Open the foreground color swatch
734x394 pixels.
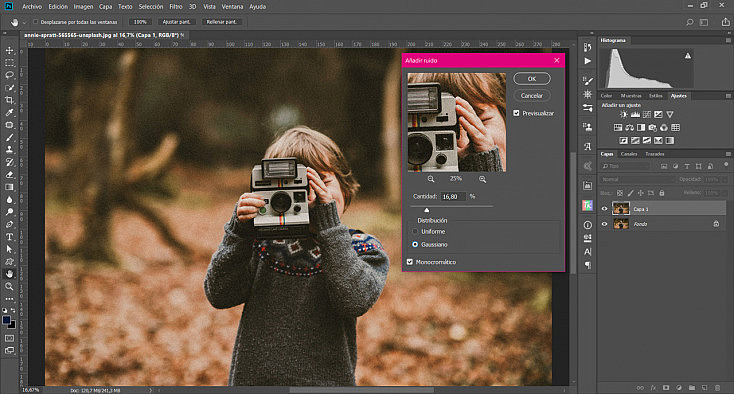click(7, 320)
